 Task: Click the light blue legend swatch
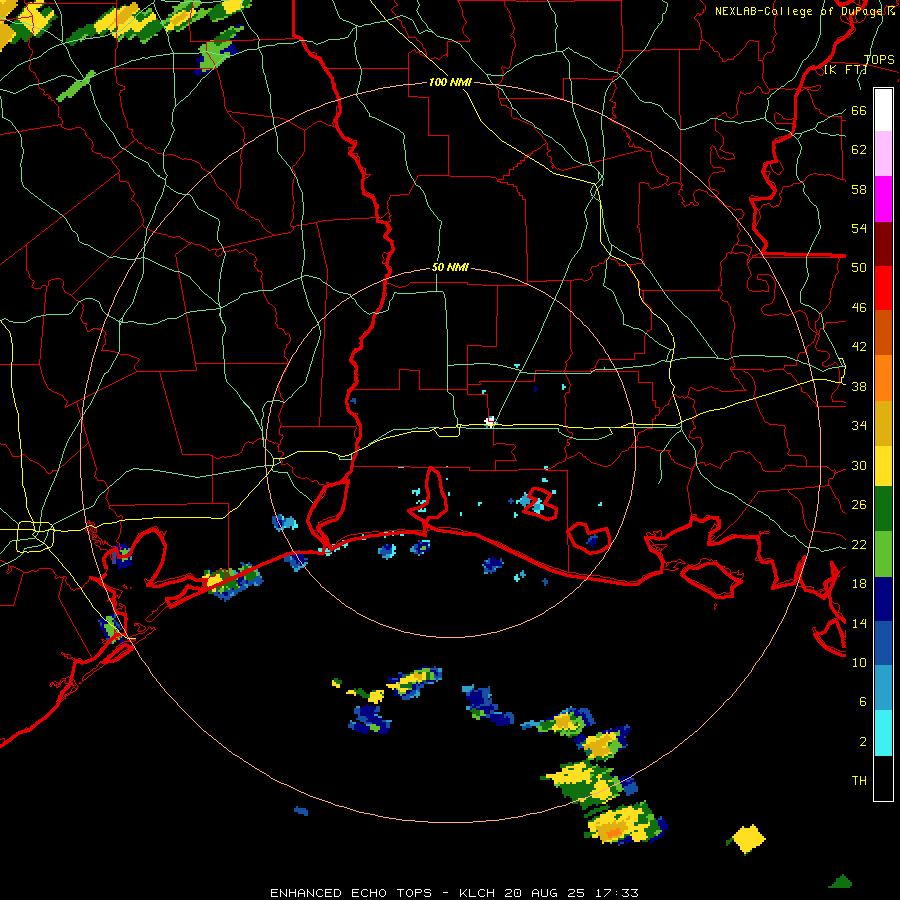click(883, 688)
